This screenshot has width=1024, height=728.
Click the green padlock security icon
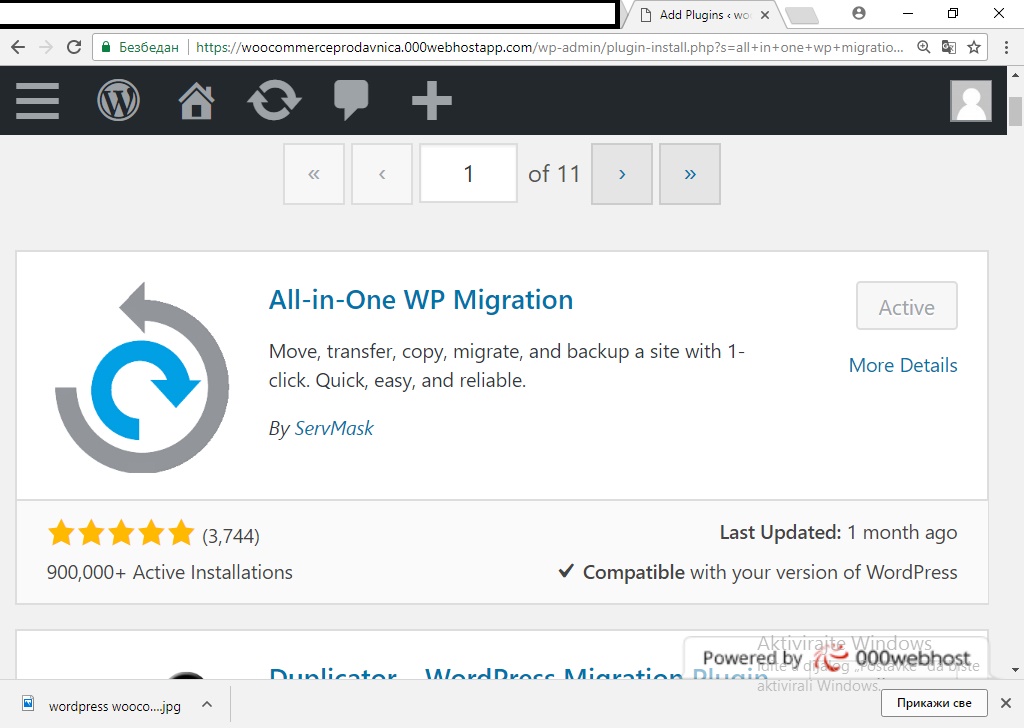tap(106, 47)
